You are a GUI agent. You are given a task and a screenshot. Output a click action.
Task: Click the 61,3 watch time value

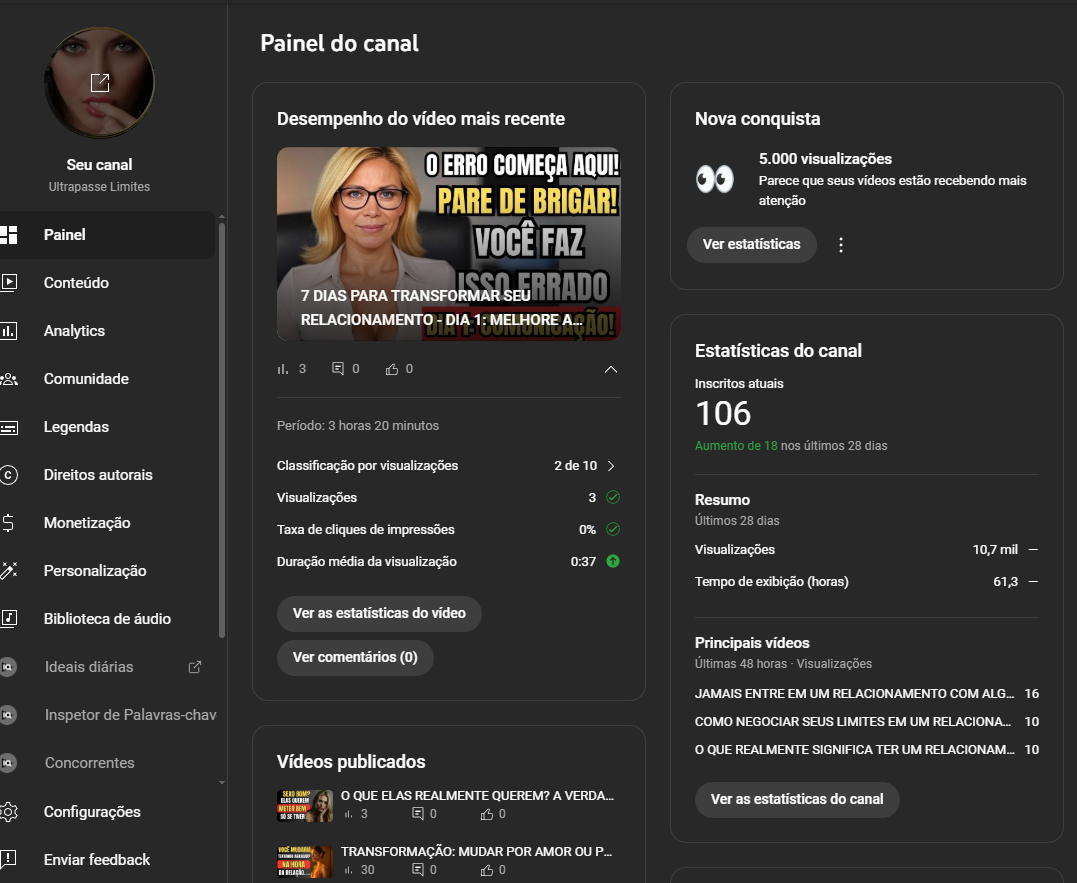click(x=1006, y=582)
